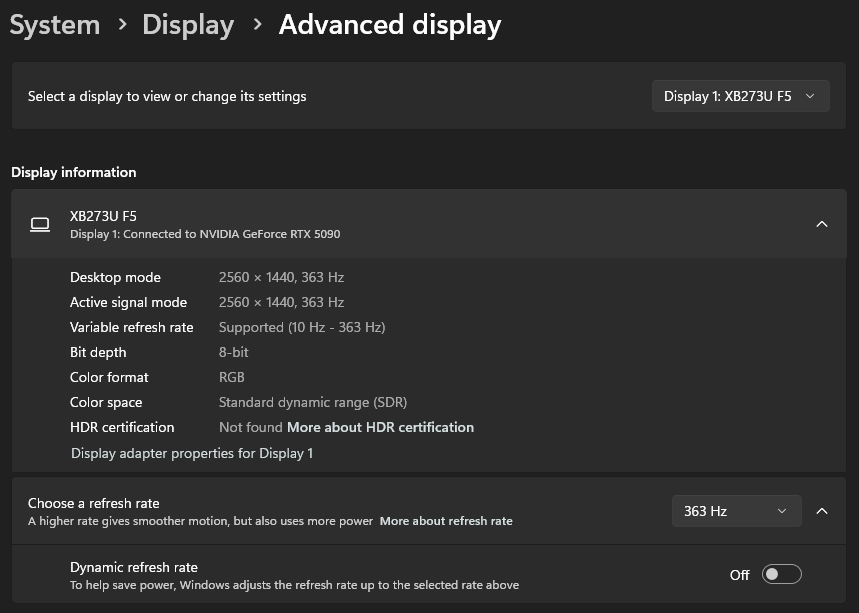
Task: Click 'Standard dynamic range (SDR)' value
Action: coord(313,403)
